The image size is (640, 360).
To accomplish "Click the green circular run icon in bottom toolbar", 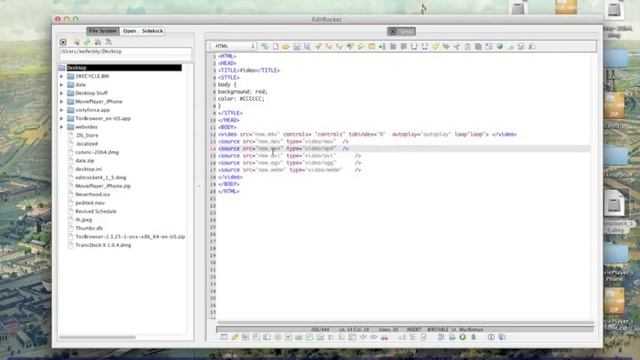I will point(462,337).
